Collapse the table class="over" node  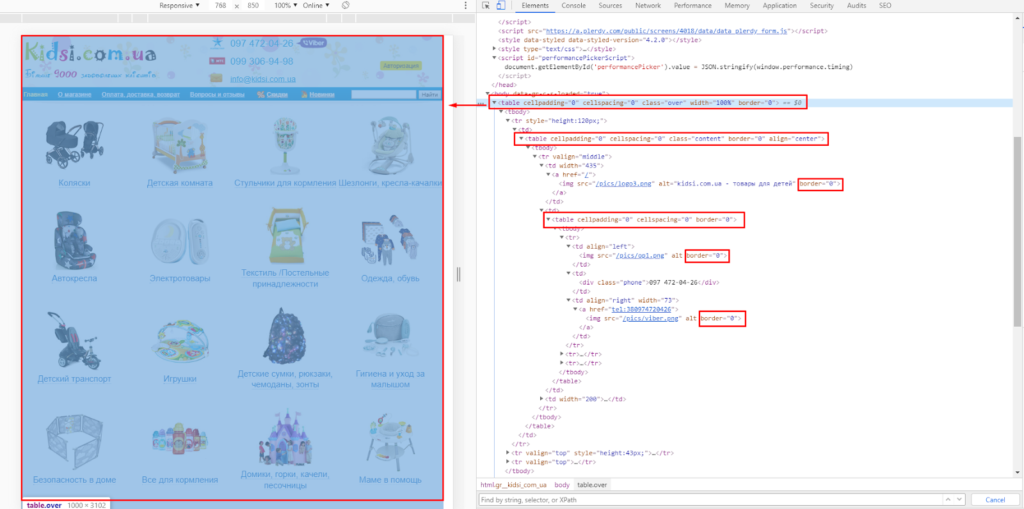[495, 103]
